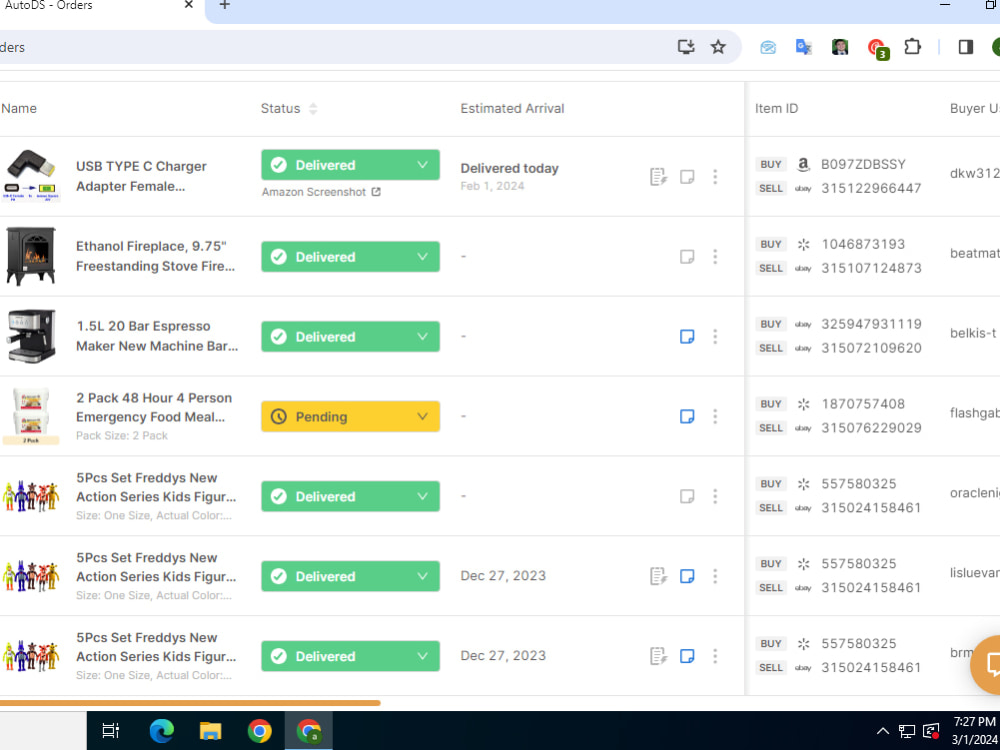Open three-dot menu for USB TYPE C Charger order
Viewport: 1000px width, 750px height.
click(715, 177)
